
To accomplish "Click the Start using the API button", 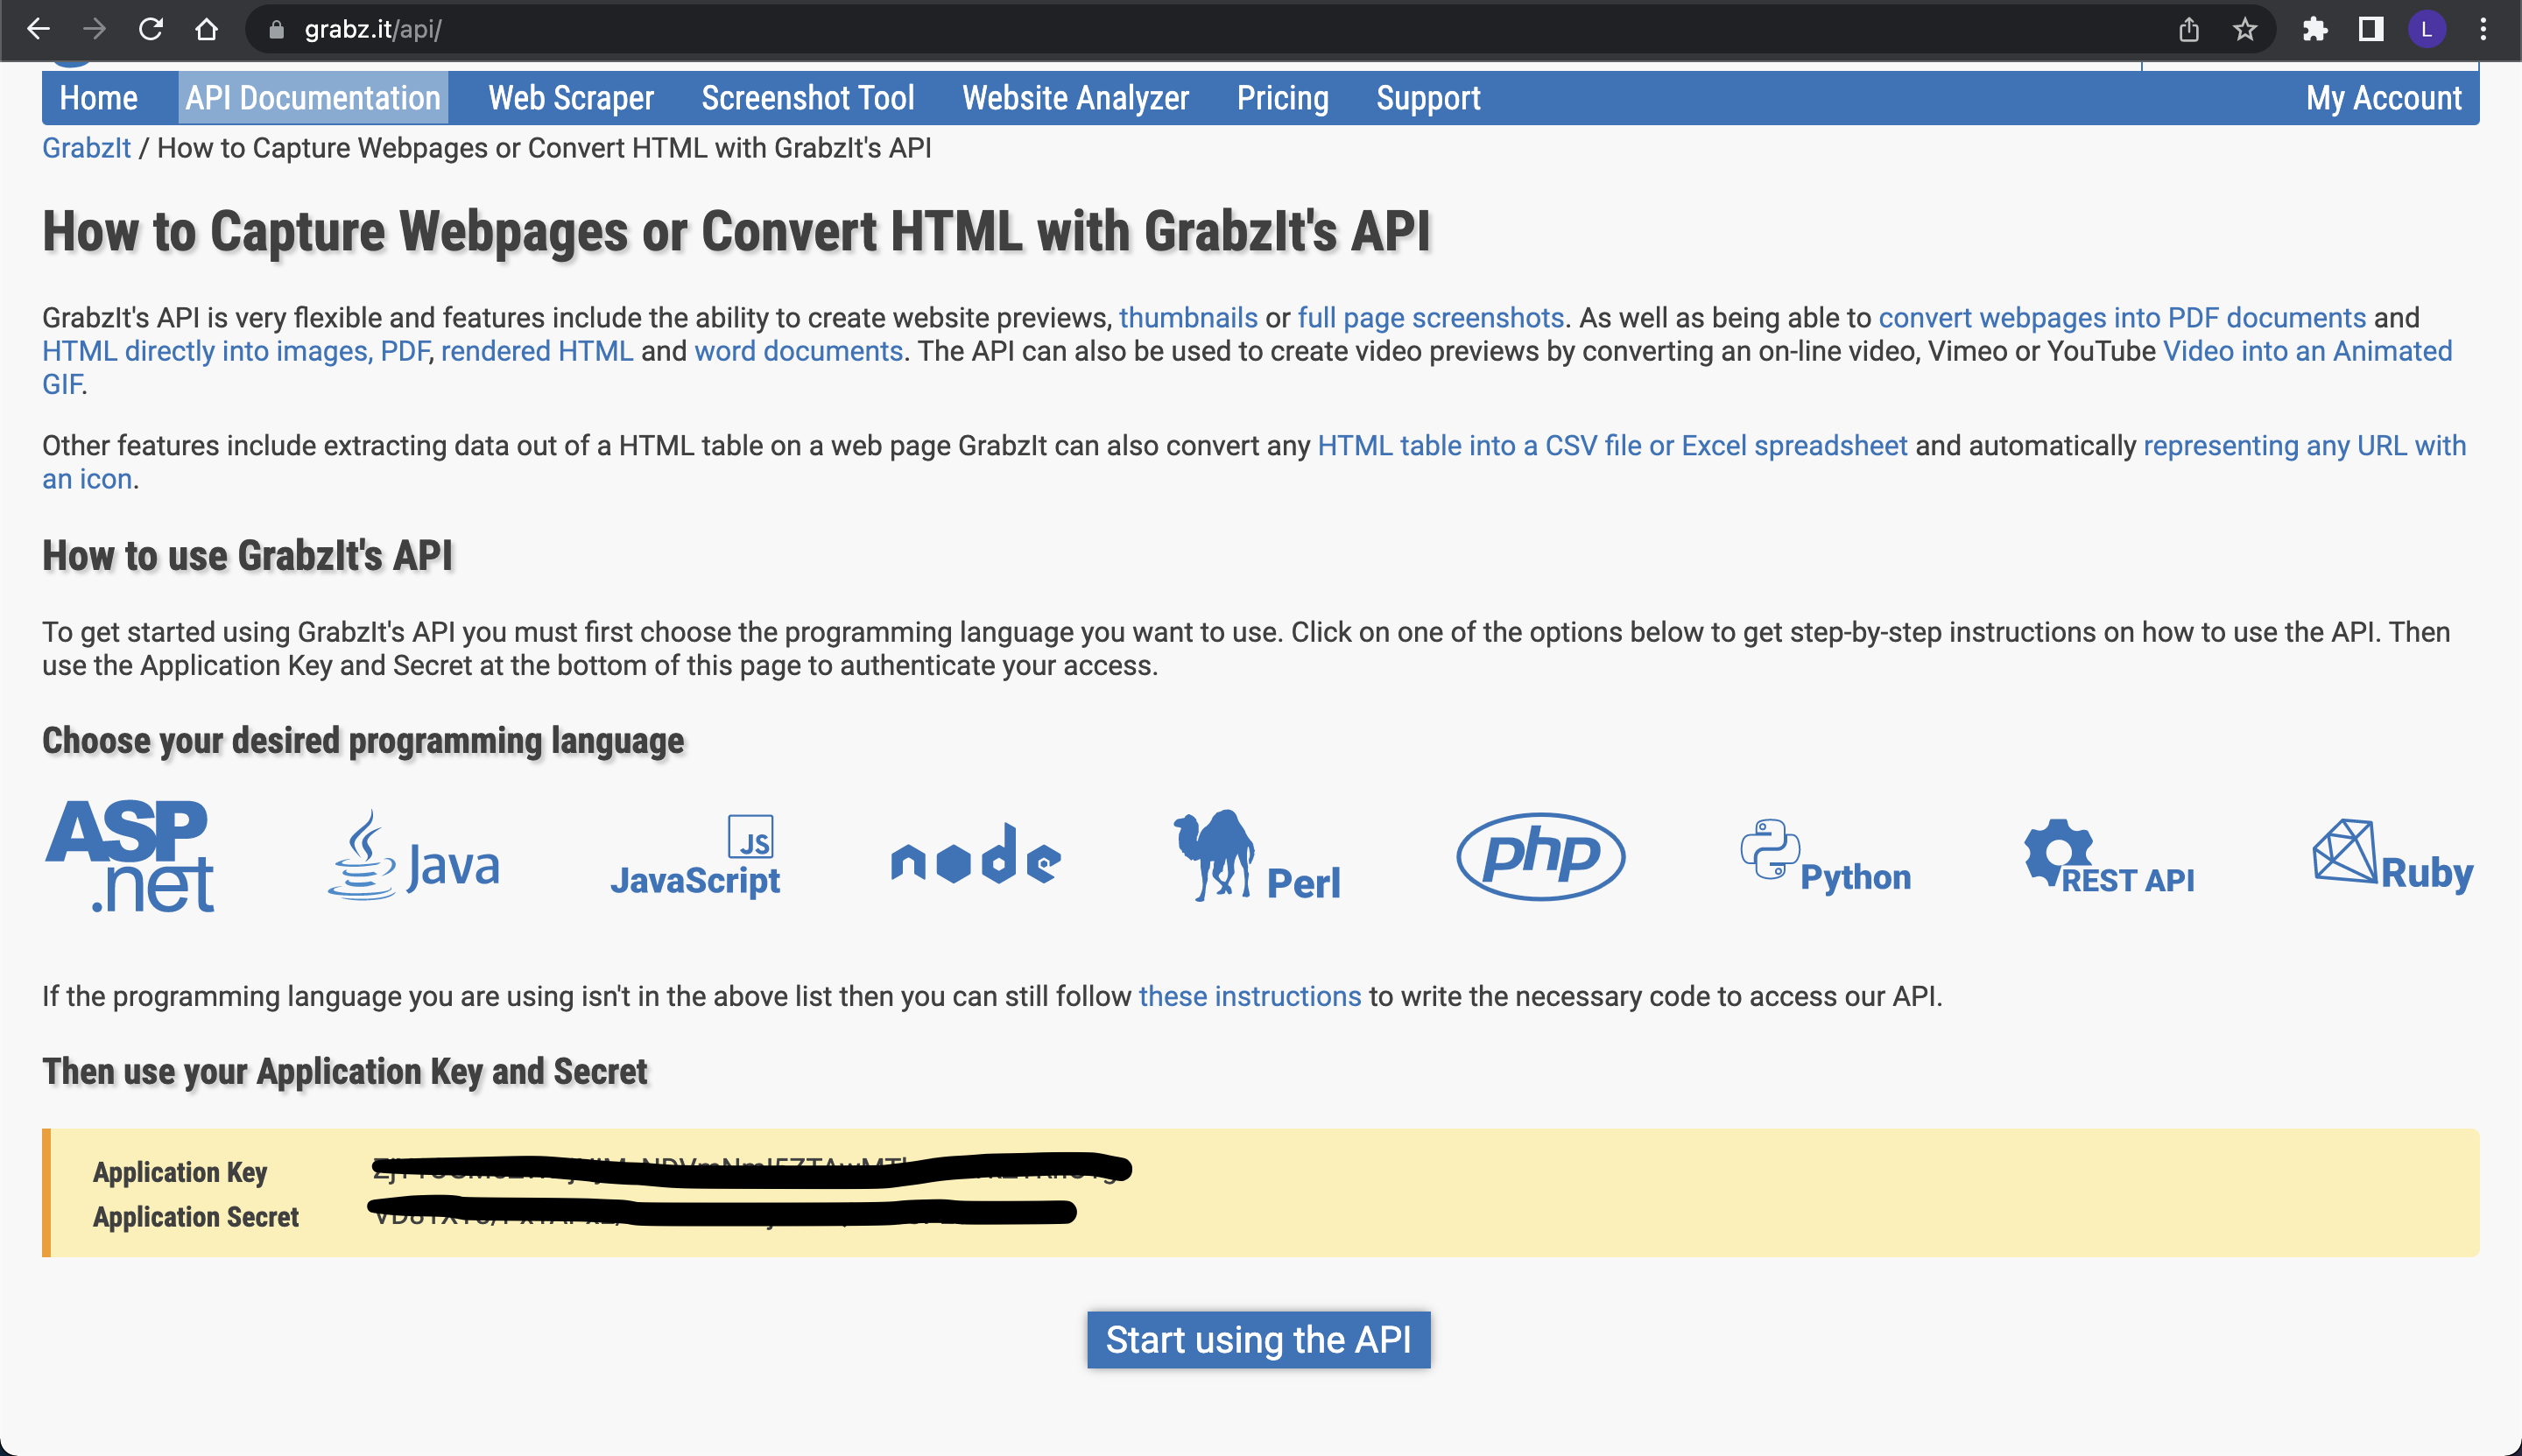I will click(1259, 1339).
